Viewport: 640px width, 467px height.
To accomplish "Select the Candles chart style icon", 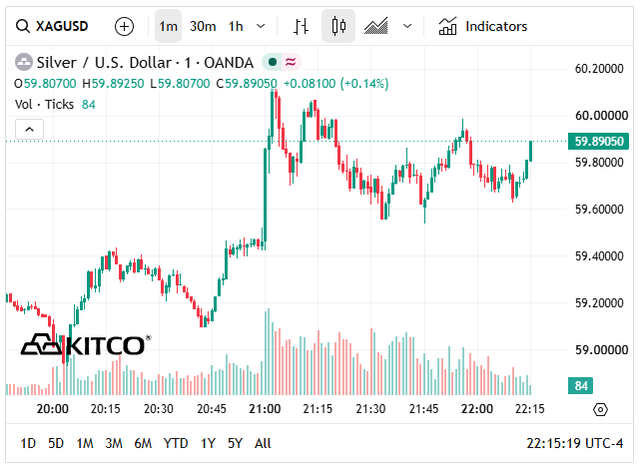I will pos(338,27).
